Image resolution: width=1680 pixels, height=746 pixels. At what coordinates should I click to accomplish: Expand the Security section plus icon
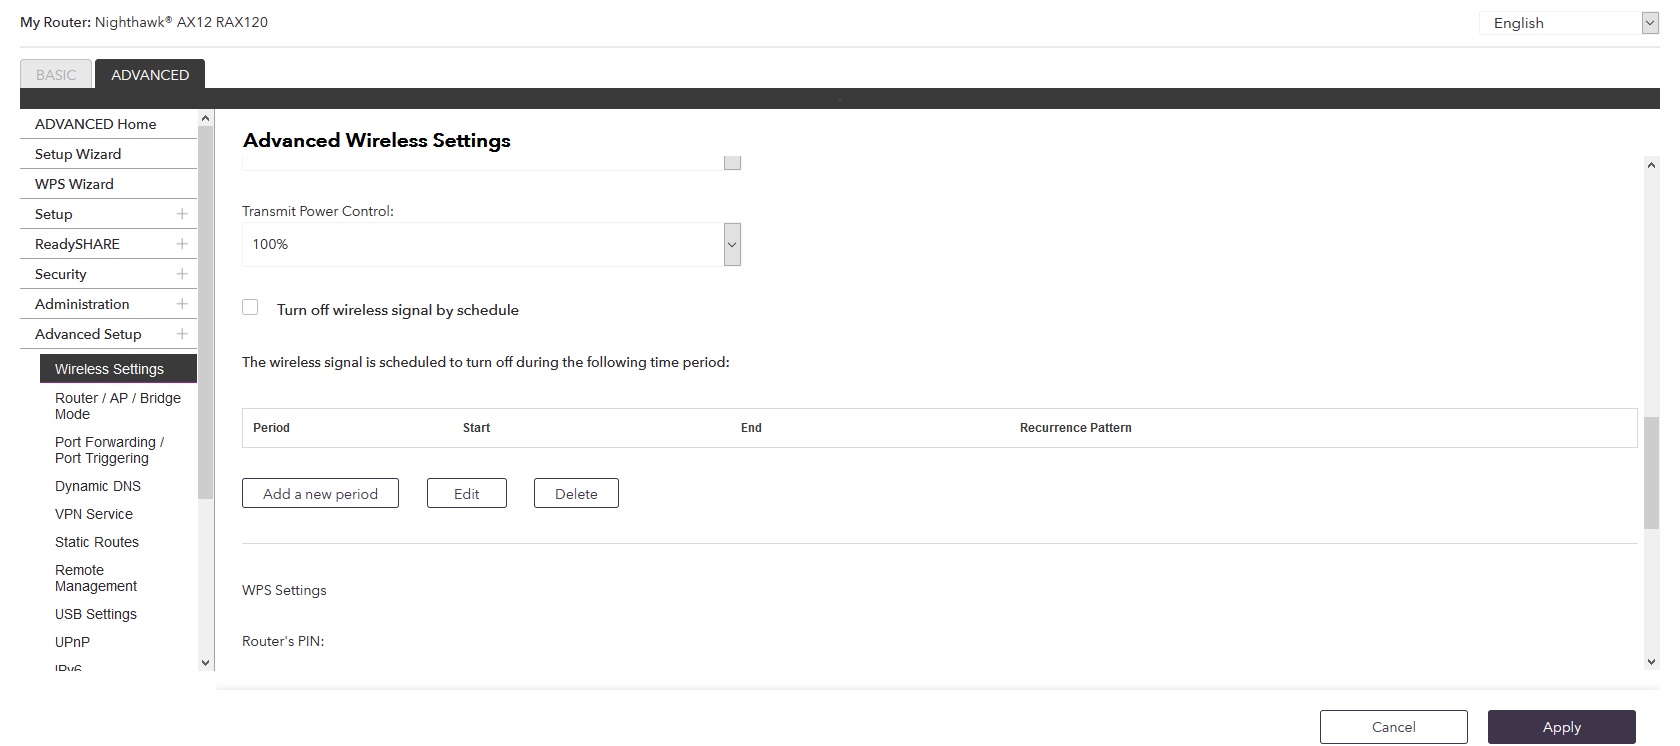(x=182, y=274)
